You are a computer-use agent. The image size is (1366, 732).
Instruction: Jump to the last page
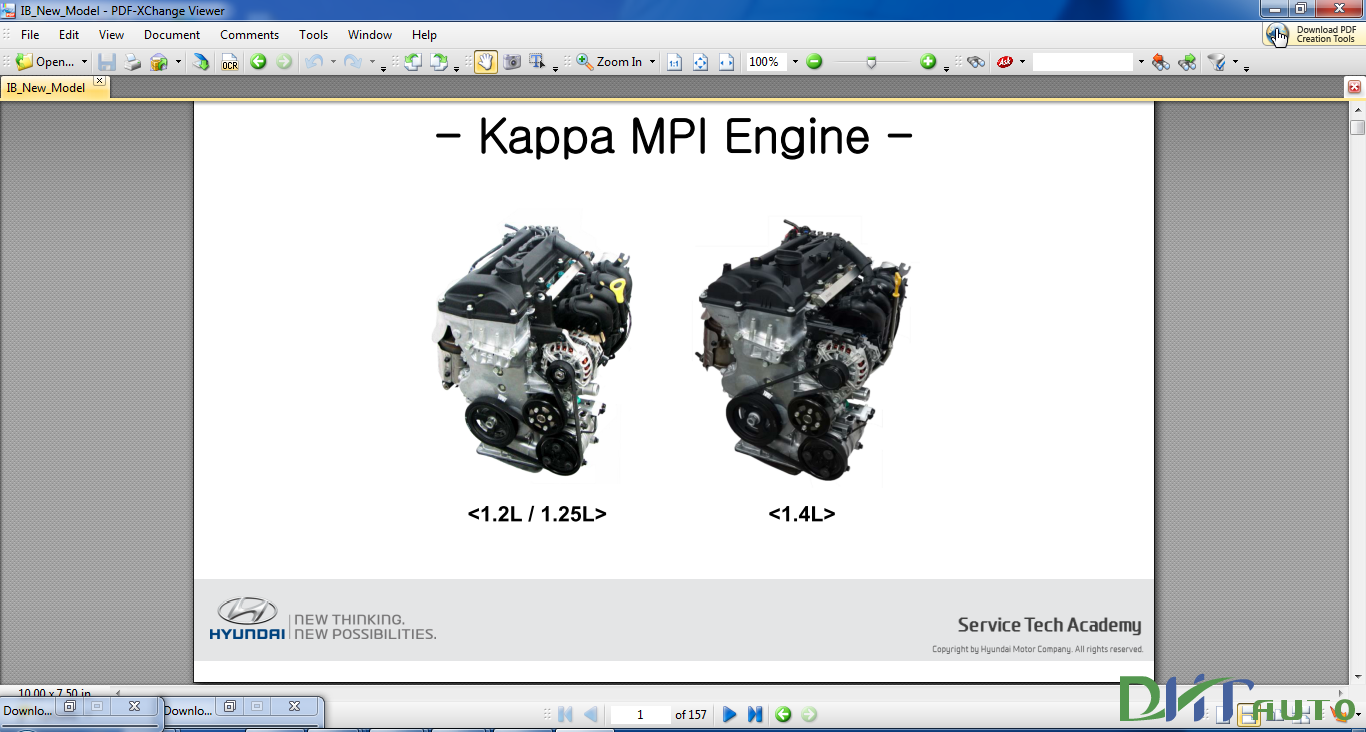[755, 714]
